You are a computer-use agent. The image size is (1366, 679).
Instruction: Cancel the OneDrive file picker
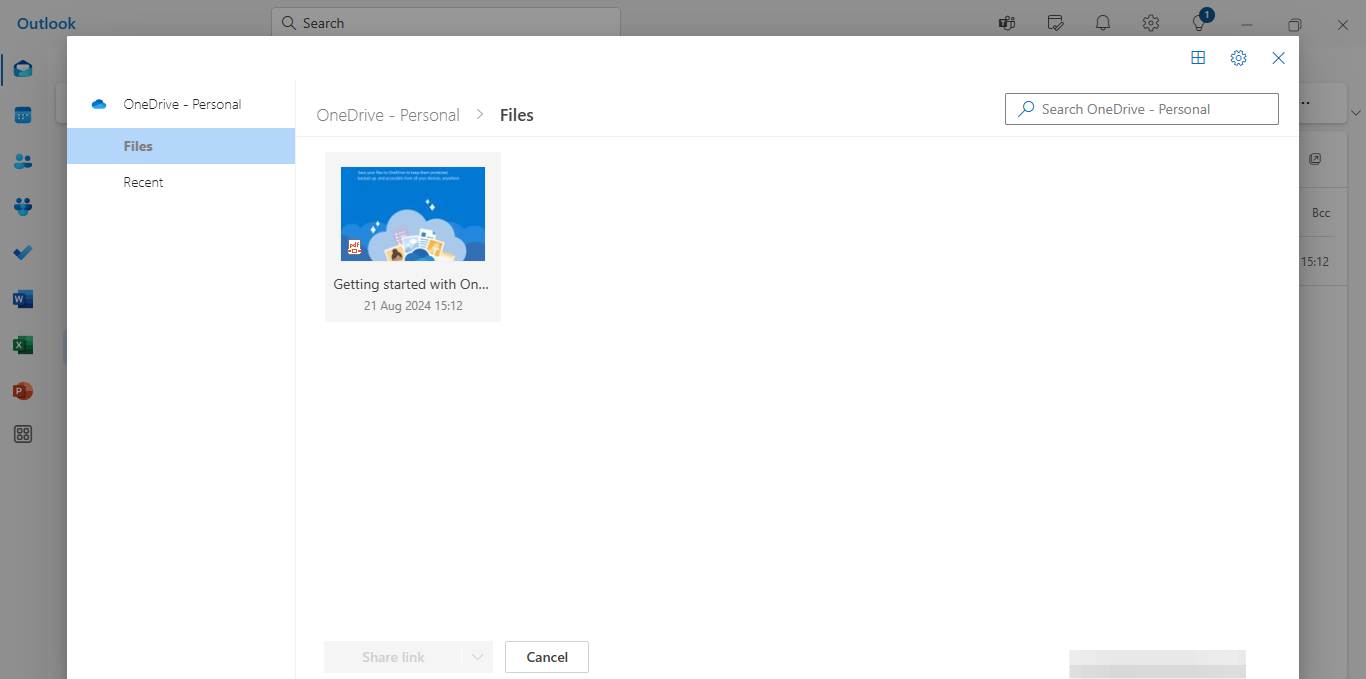tap(546, 657)
